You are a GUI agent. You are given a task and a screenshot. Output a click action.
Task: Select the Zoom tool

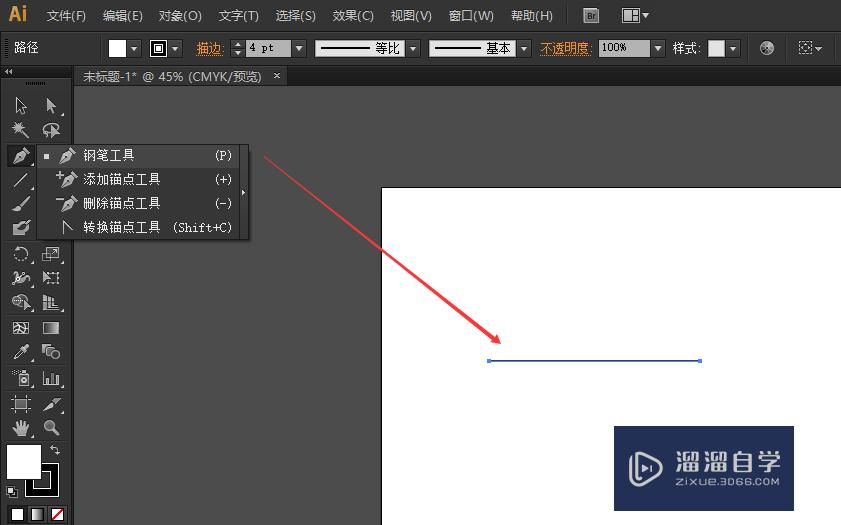pyautogui.click(x=51, y=427)
